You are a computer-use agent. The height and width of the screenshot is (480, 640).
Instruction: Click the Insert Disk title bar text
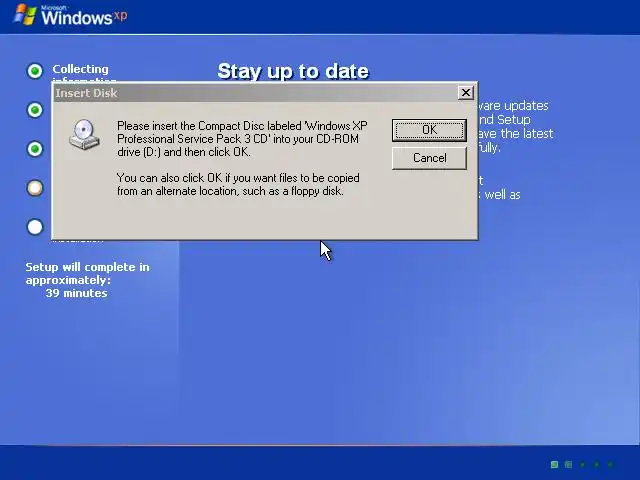(x=87, y=93)
